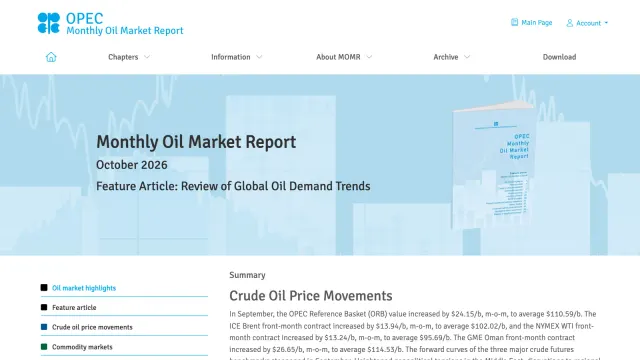Open Commodity markets in sidebar

tap(82, 347)
